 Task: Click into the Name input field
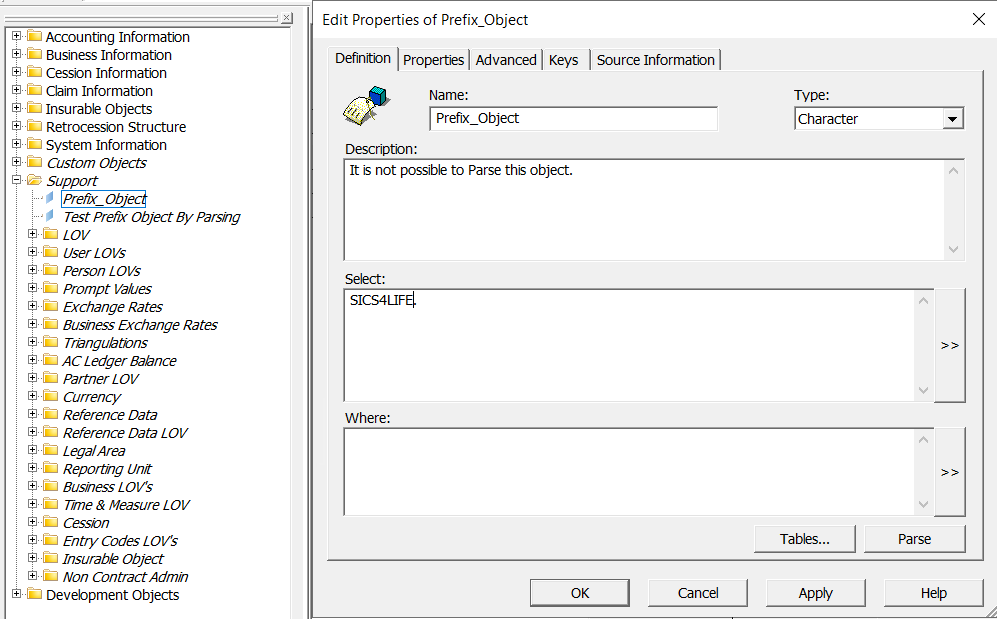point(574,118)
